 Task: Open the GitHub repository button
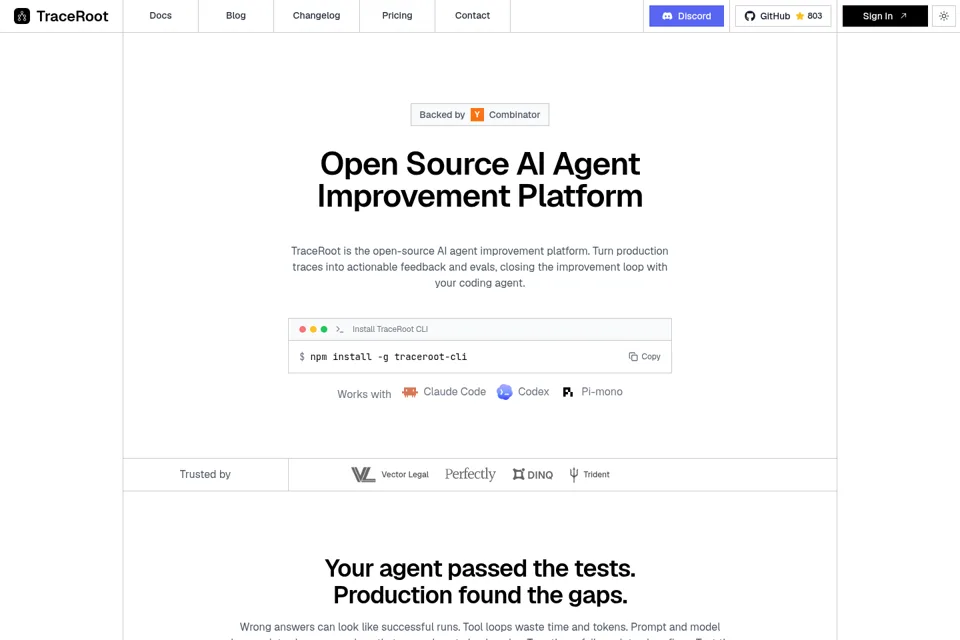[783, 16]
